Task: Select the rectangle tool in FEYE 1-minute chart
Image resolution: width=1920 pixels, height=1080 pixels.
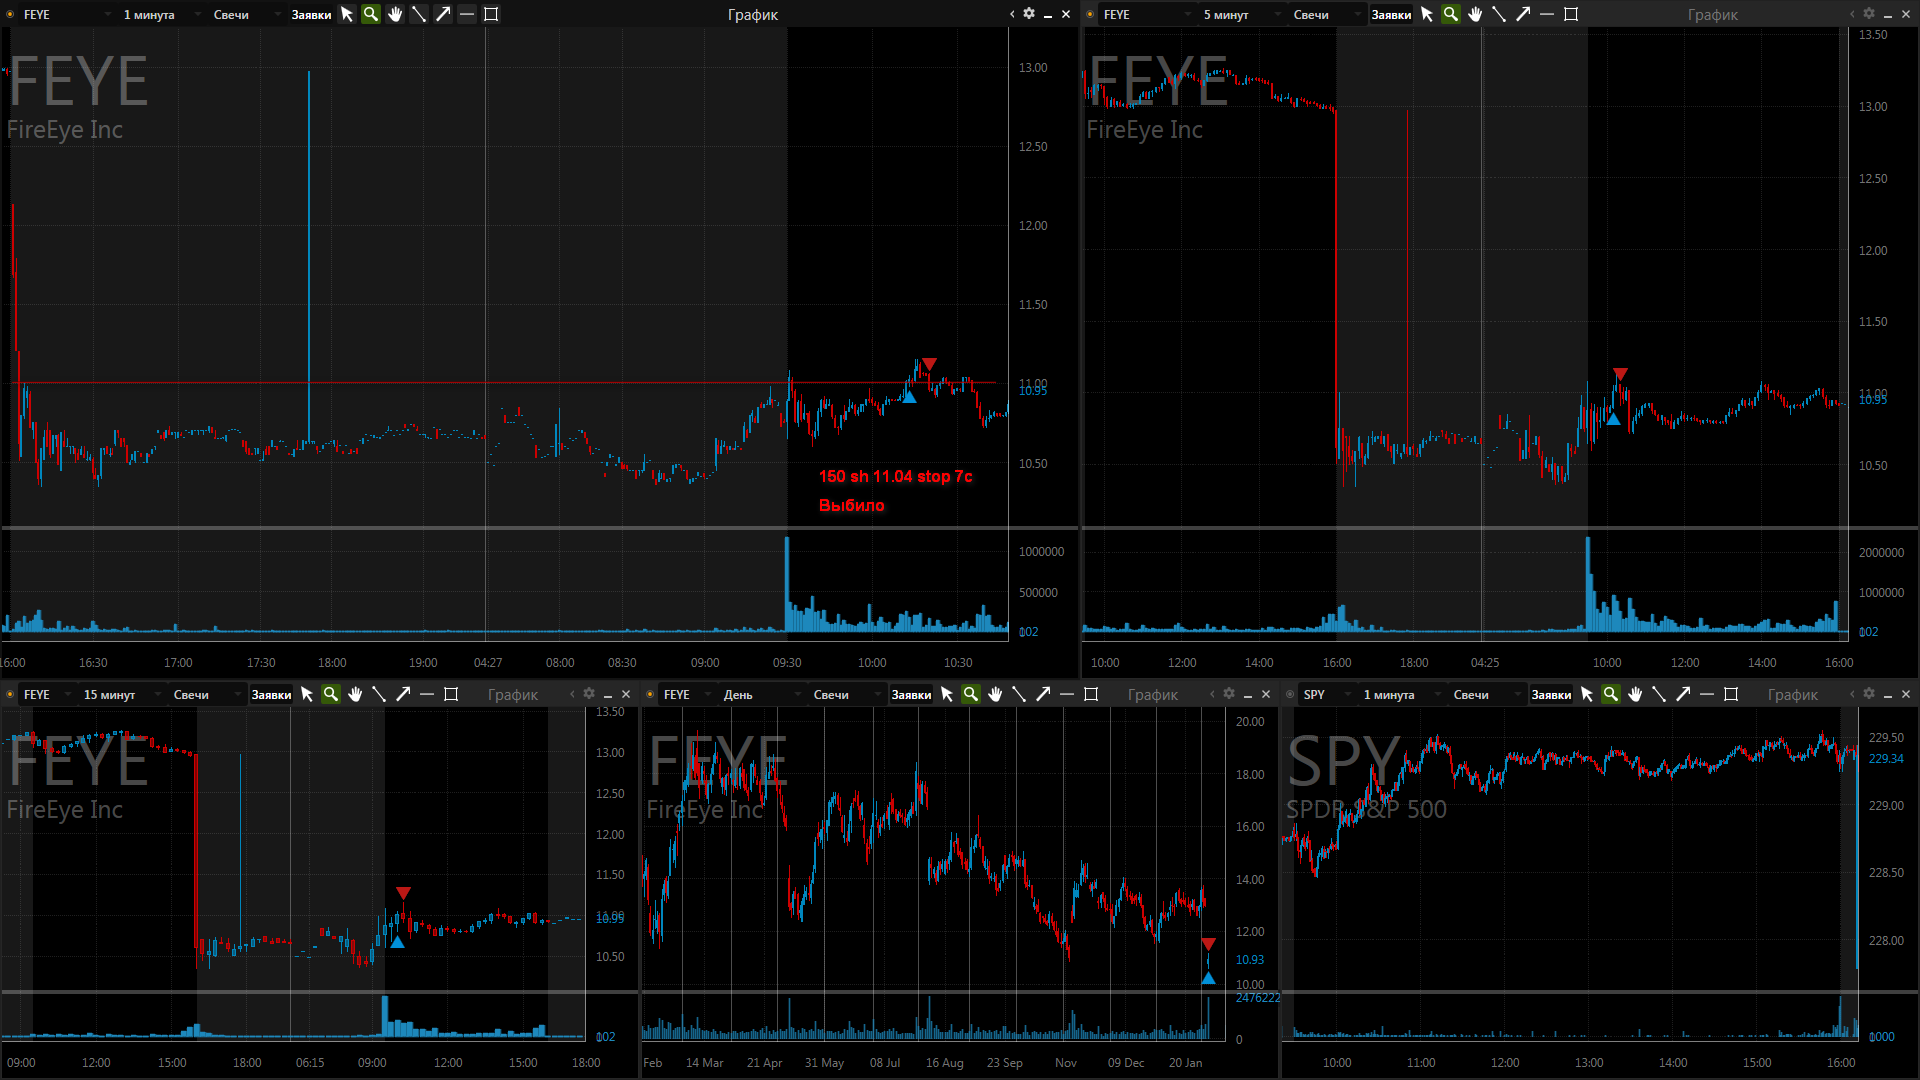Action: [491, 14]
